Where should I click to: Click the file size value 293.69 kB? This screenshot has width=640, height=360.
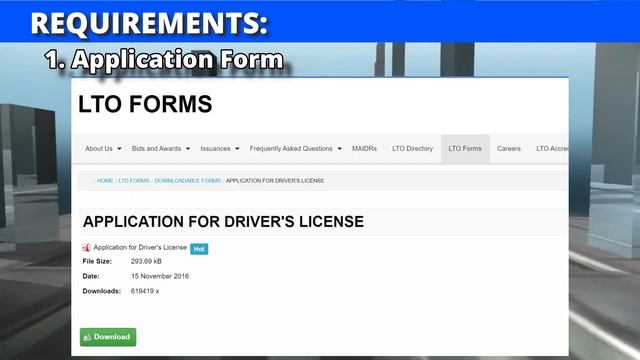[146, 261]
